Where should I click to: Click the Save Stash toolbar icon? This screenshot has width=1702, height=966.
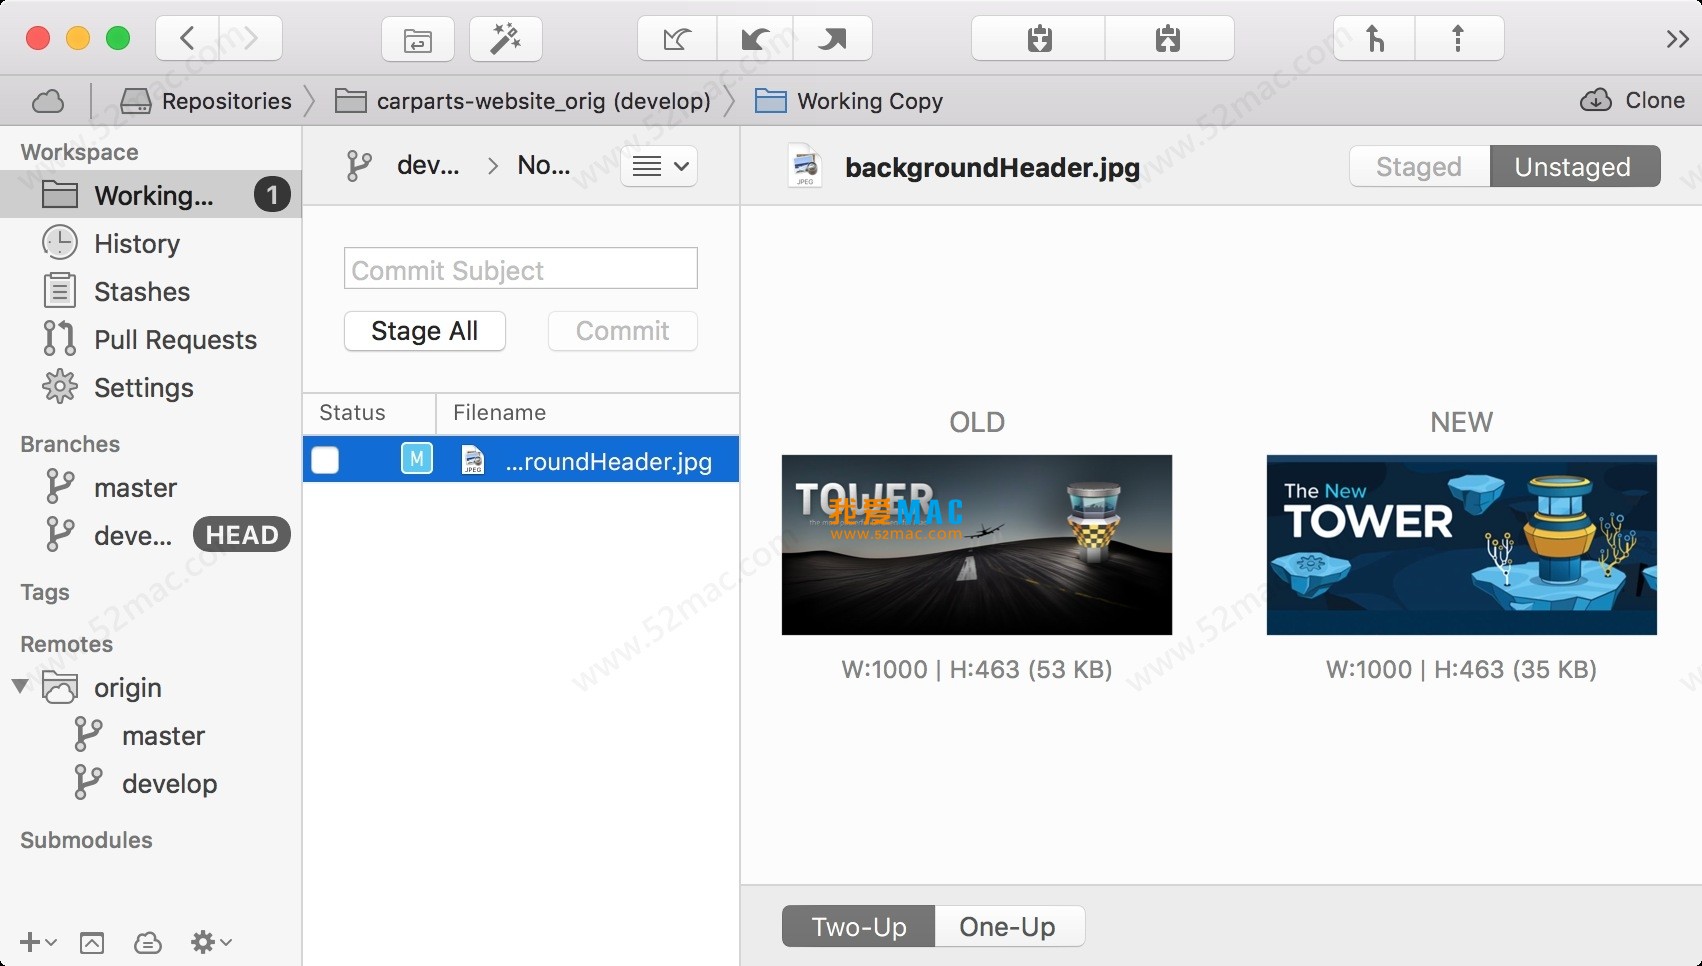coord(1039,40)
